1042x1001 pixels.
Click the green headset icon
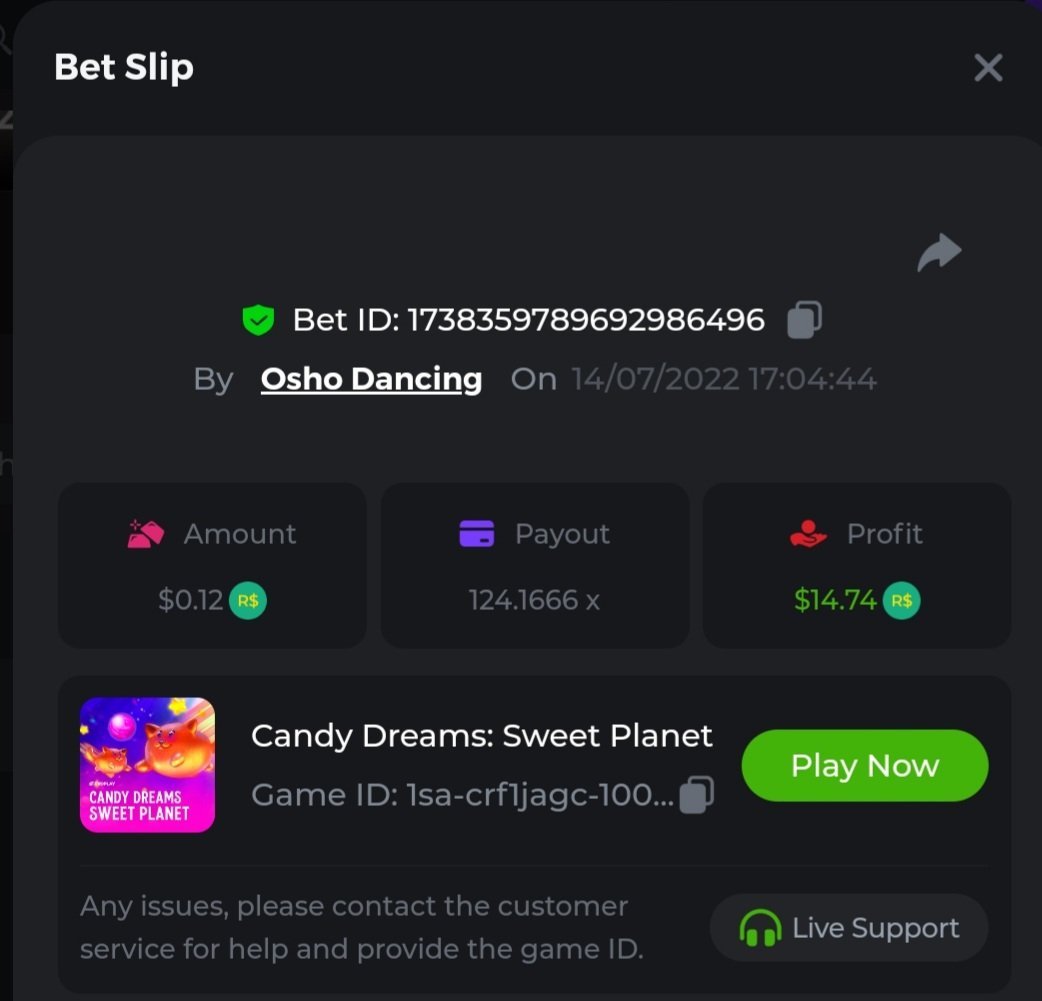click(760, 928)
